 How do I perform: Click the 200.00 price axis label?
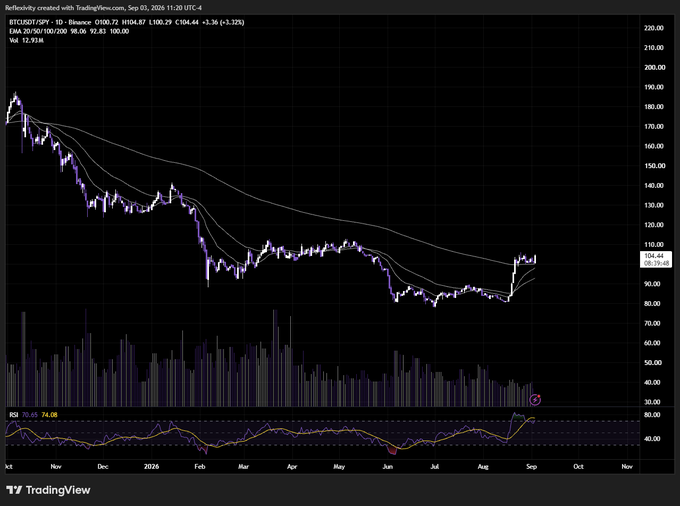pyautogui.click(x=655, y=67)
